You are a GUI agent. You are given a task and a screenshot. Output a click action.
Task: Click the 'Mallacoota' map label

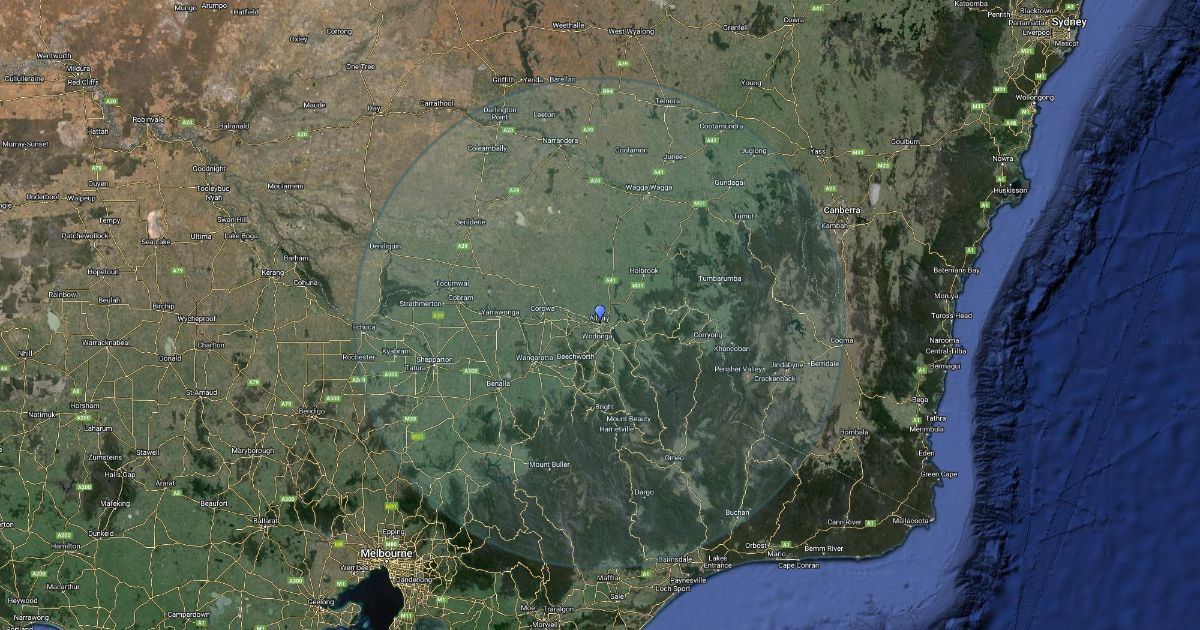click(911, 521)
